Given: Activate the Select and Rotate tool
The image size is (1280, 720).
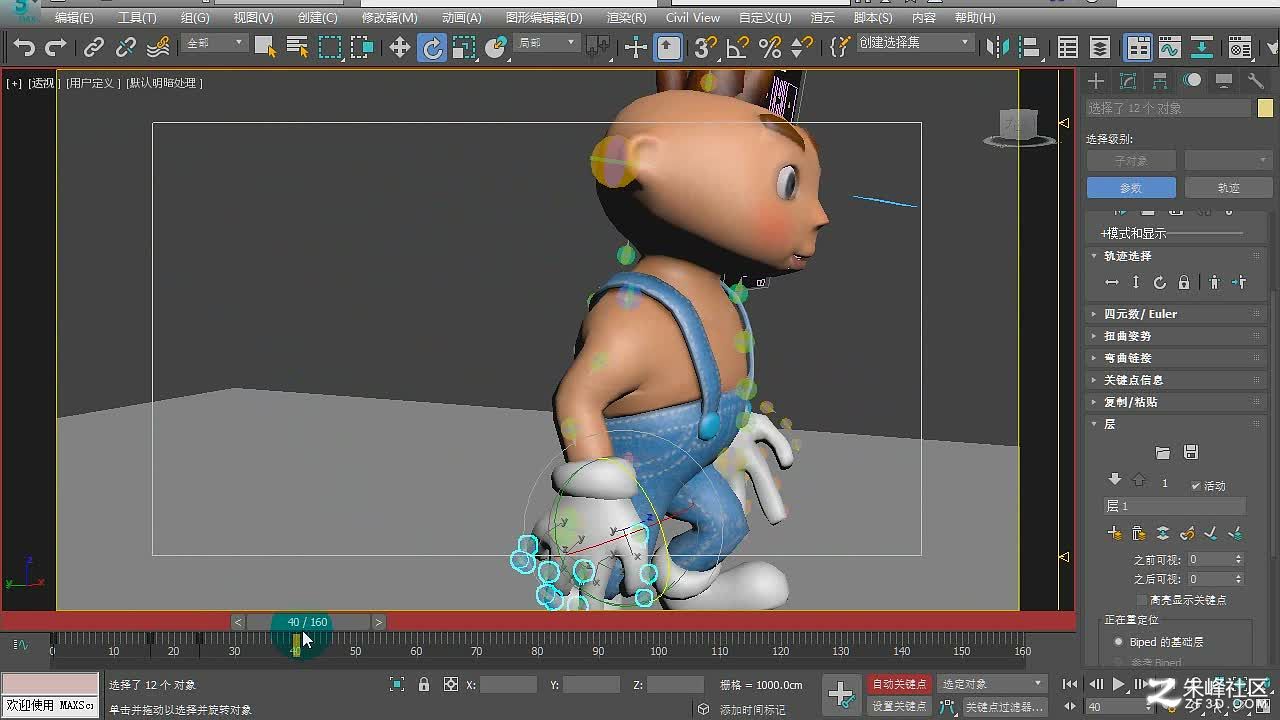Looking at the screenshot, I should 432,47.
